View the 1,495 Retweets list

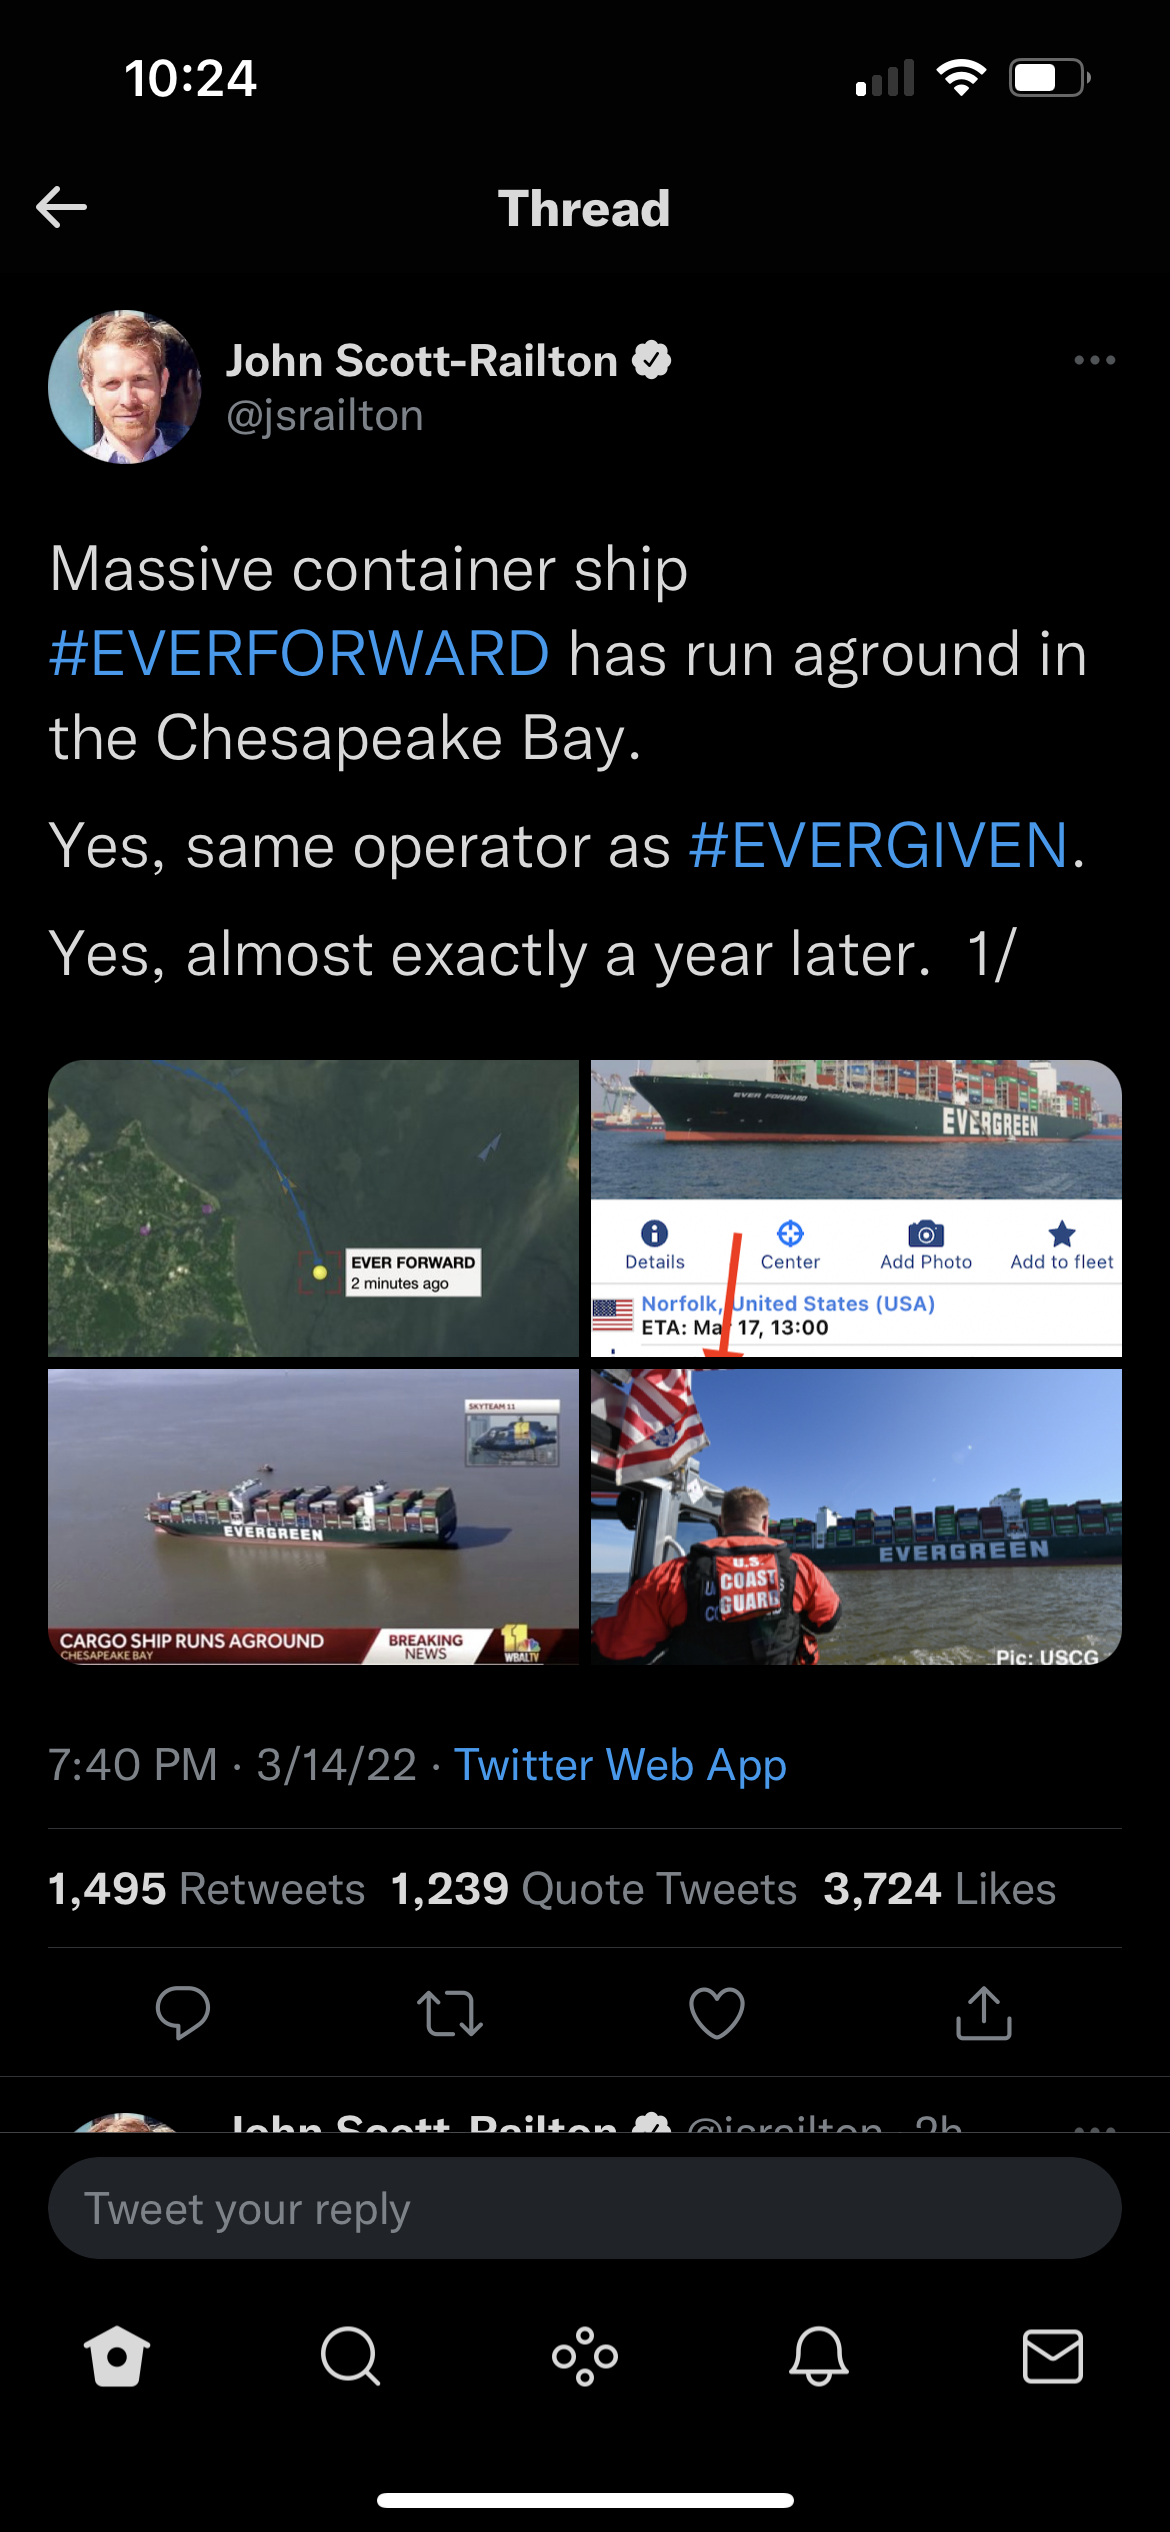pyautogui.click(x=206, y=1889)
